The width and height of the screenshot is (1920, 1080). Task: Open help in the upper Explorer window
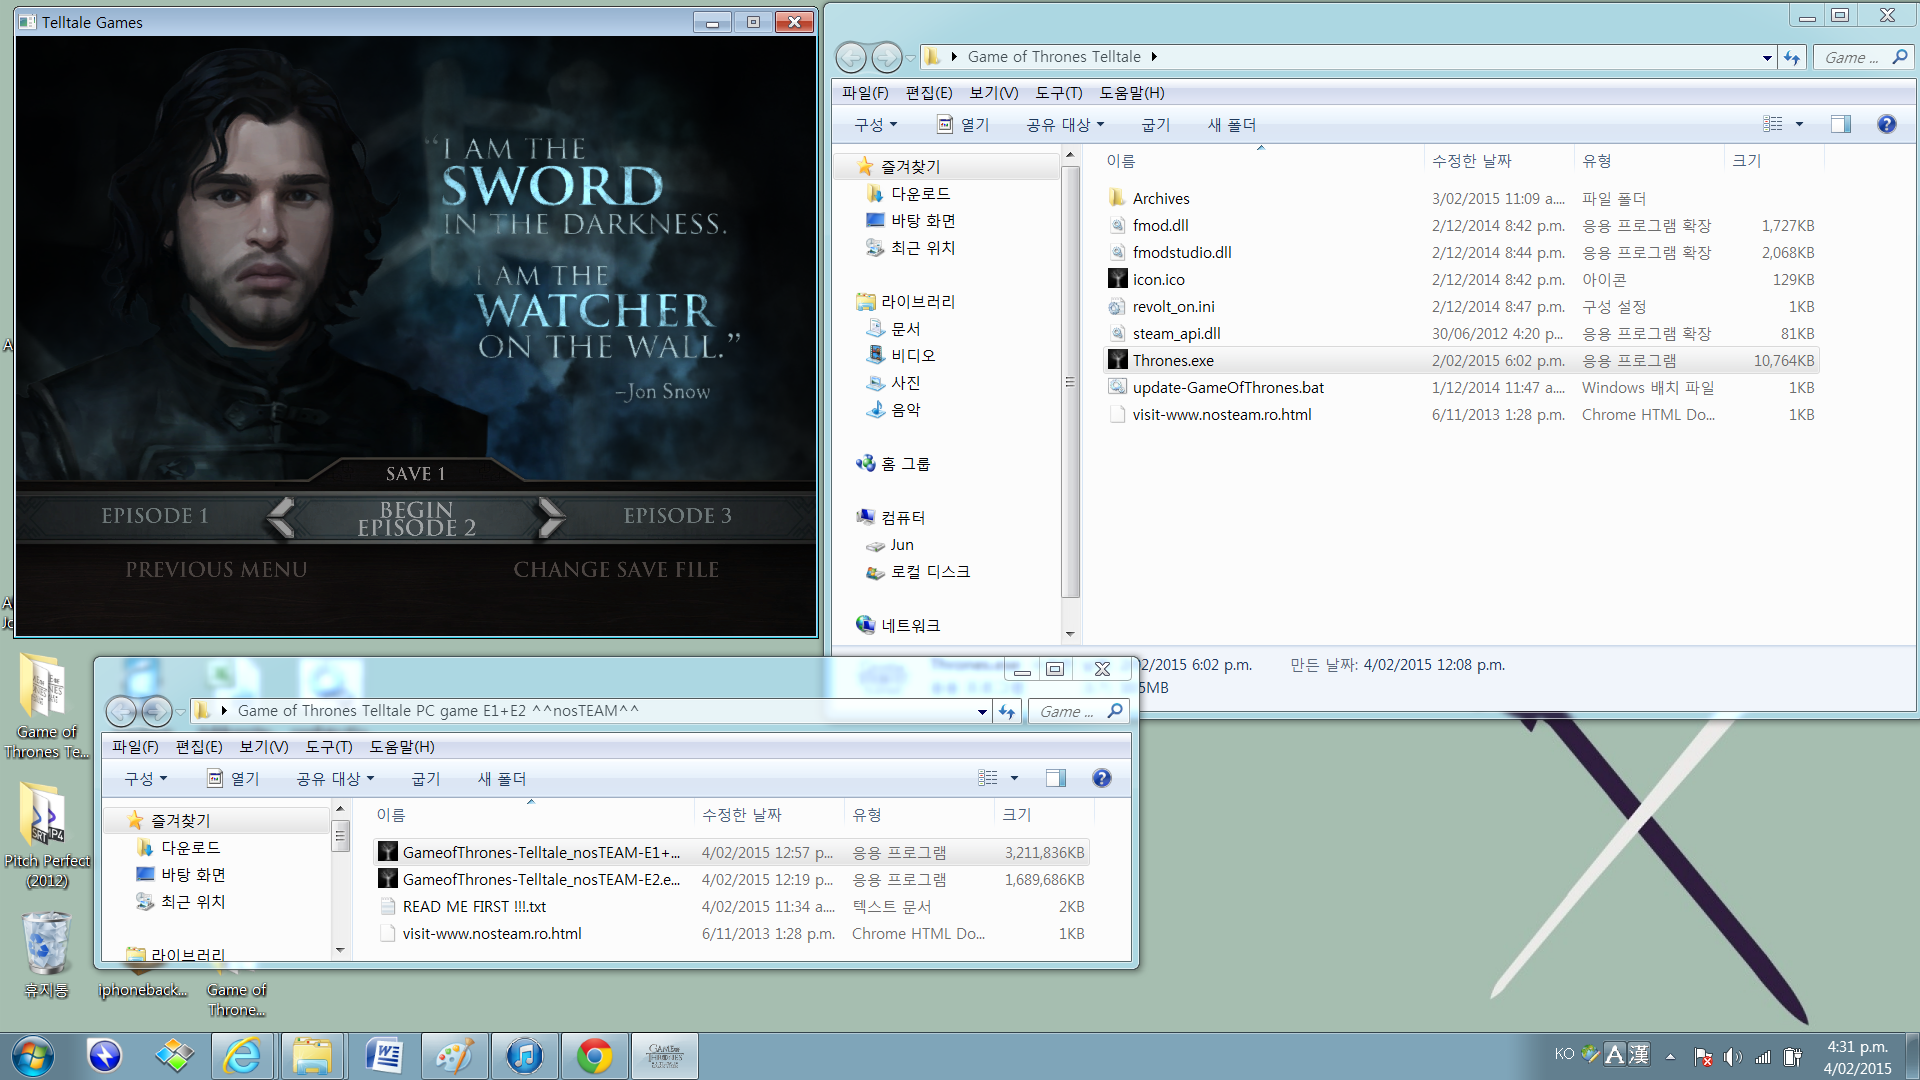coord(1887,124)
